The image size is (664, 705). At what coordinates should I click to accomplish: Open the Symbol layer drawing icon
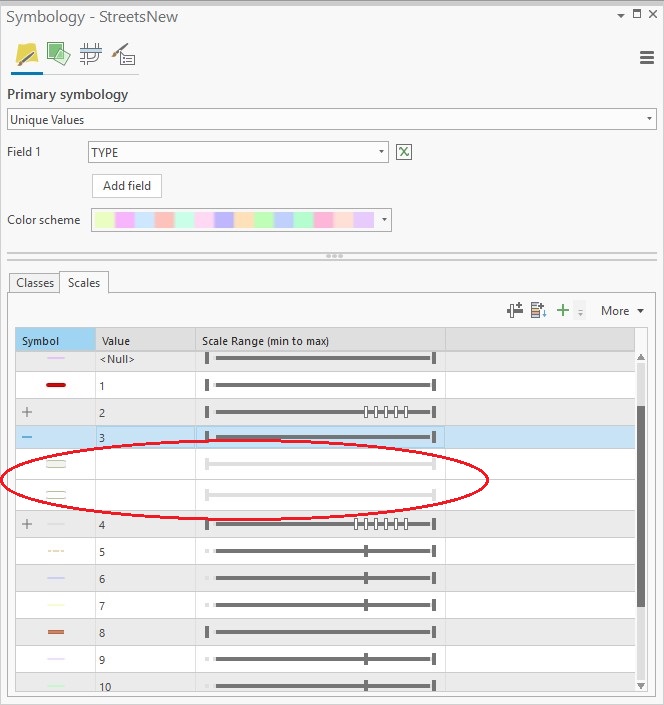(91, 54)
